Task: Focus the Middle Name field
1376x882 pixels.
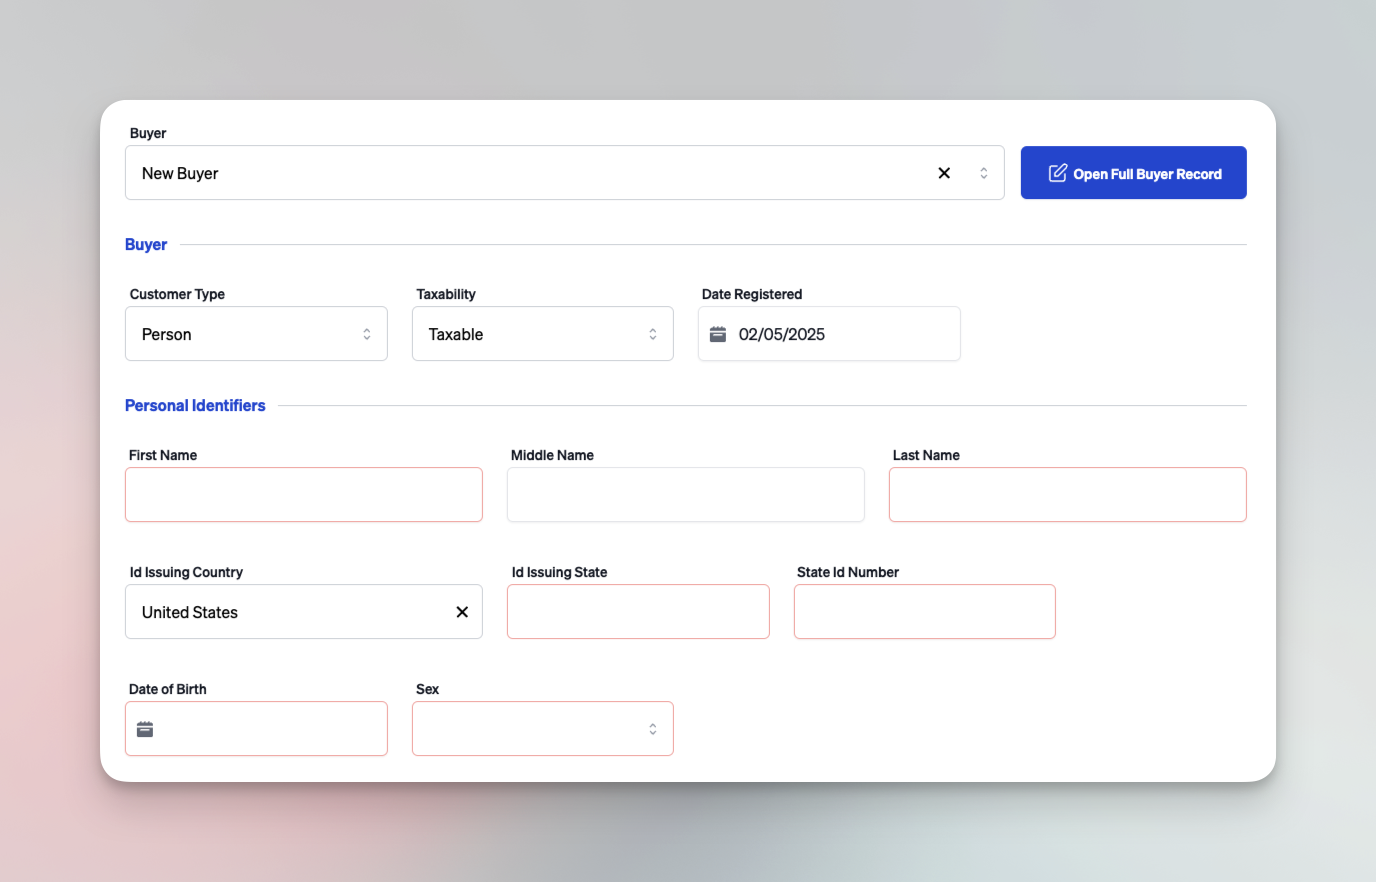Action: pos(685,494)
